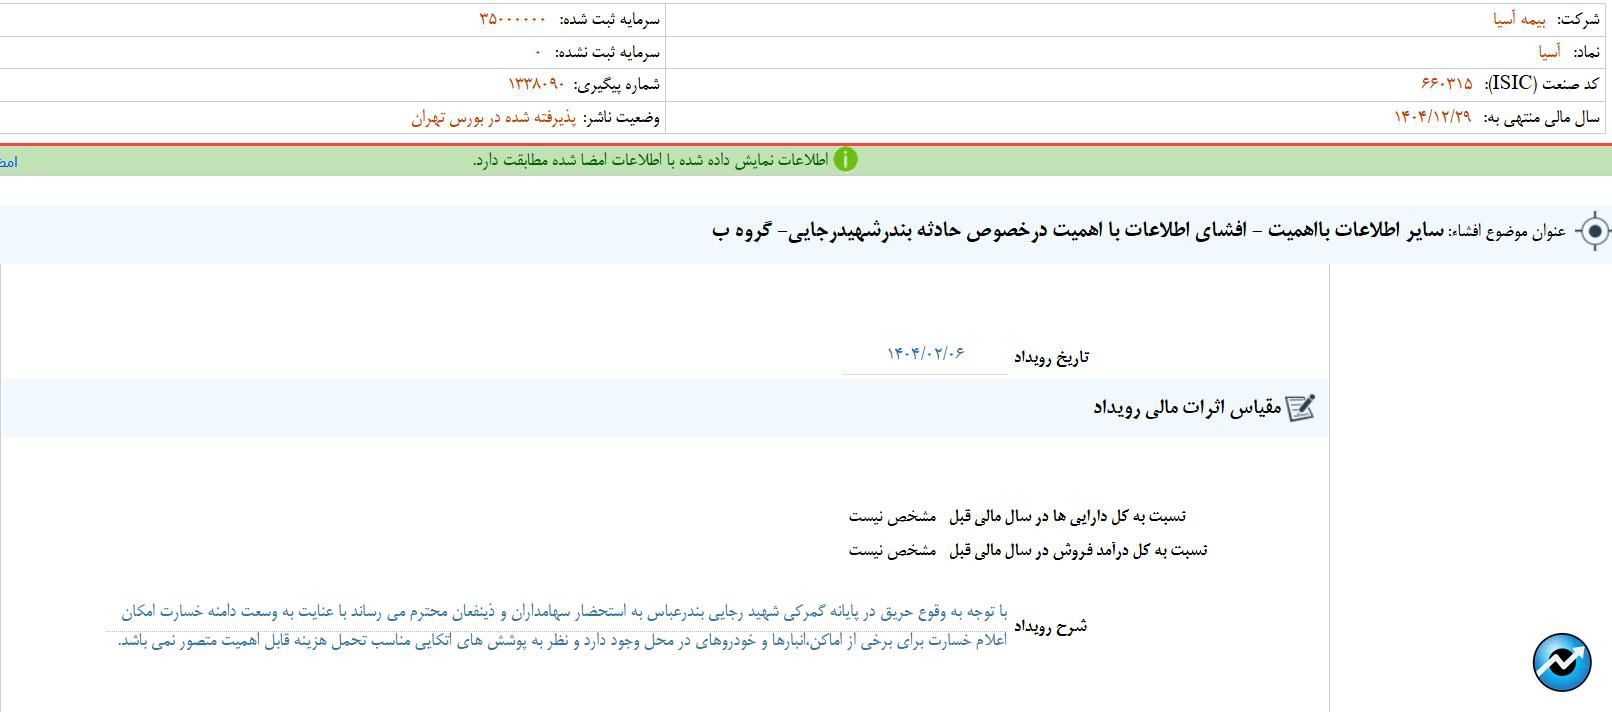Select symbol value آسیا

click(1549, 52)
